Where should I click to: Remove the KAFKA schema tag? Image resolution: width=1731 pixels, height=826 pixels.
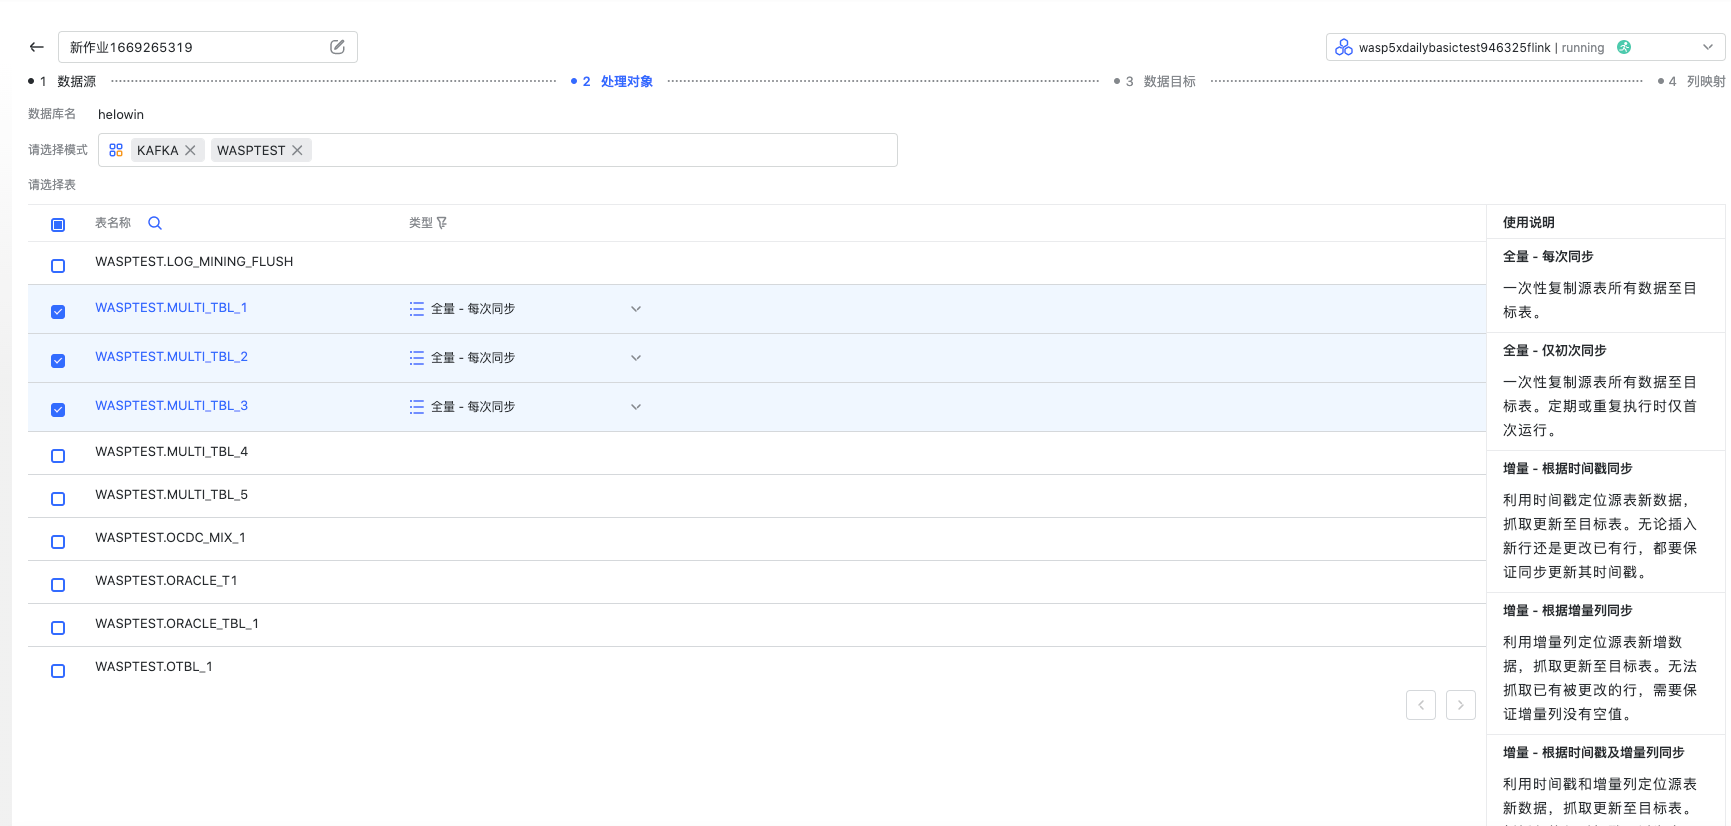tap(190, 150)
